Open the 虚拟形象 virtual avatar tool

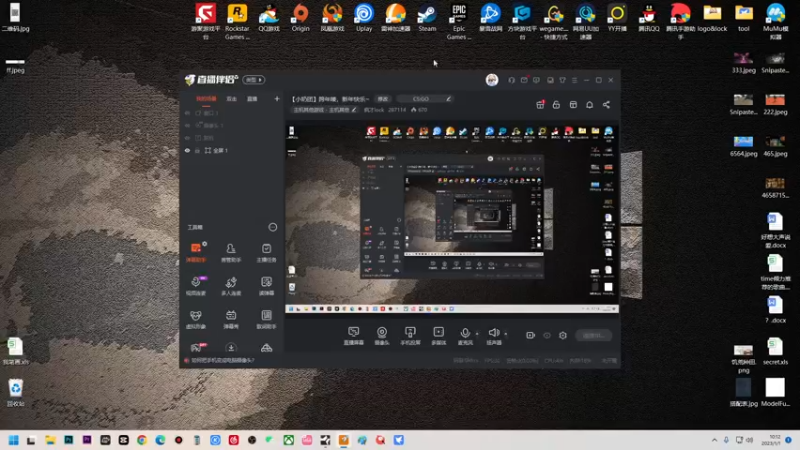(196, 319)
